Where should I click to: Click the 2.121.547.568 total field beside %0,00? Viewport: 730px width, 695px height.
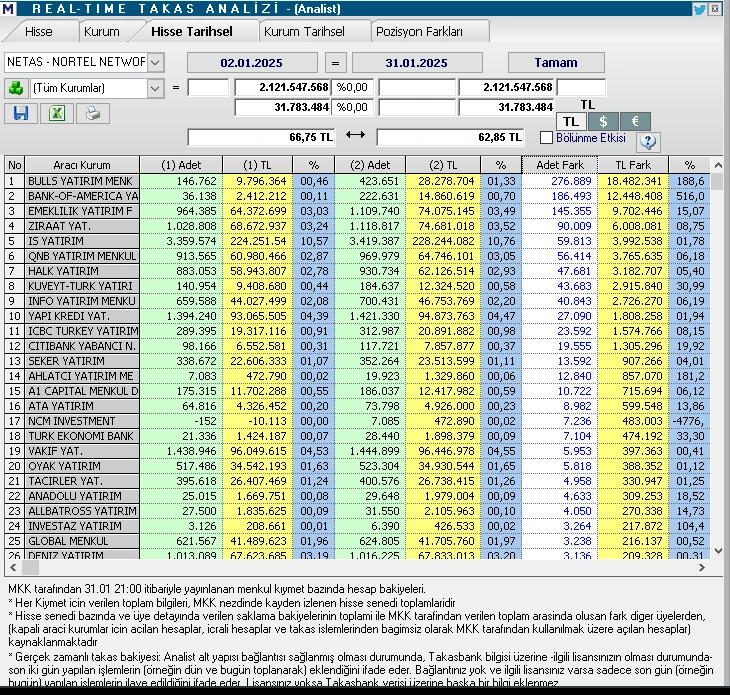pos(283,88)
